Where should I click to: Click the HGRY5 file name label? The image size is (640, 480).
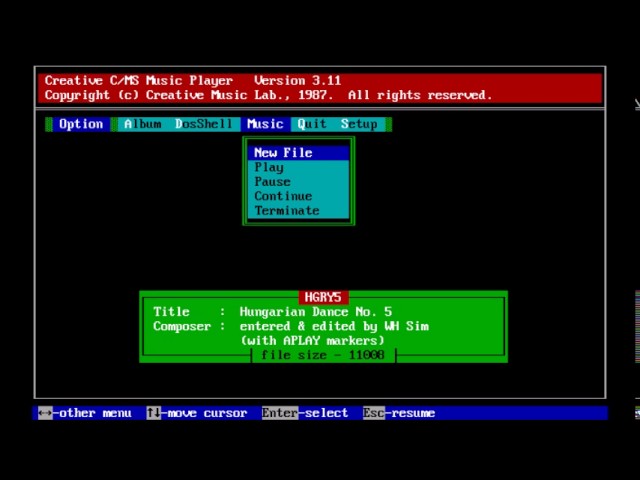pos(323,297)
